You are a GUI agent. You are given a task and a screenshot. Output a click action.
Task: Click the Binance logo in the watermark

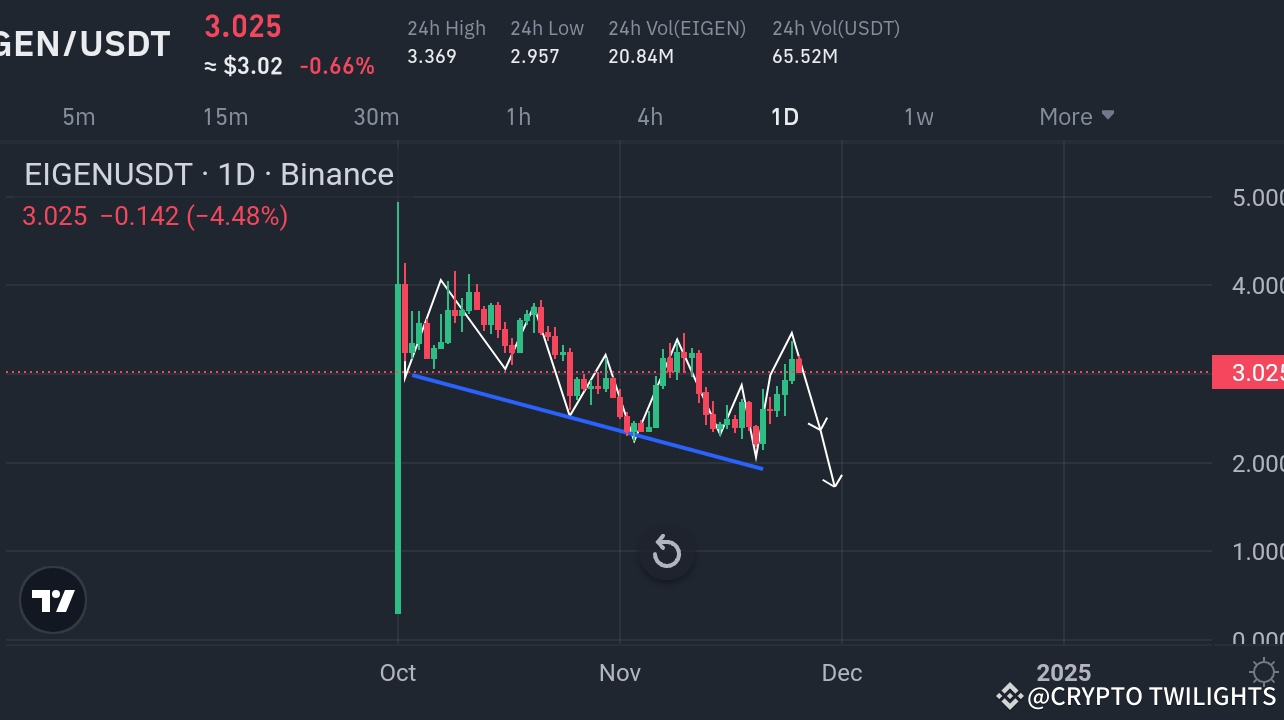pos(1009,696)
